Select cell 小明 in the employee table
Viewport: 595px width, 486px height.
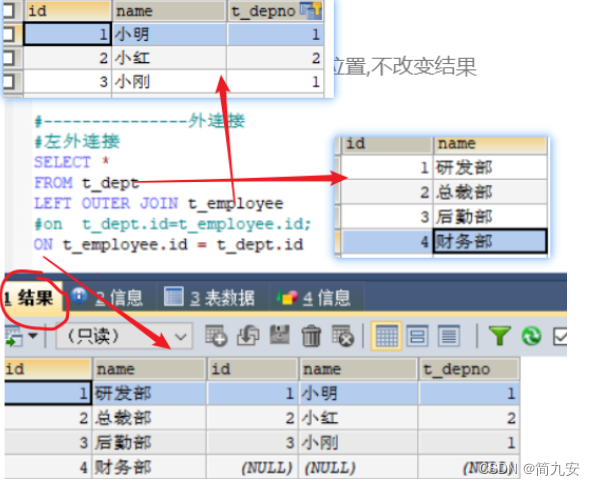pos(169,34)
